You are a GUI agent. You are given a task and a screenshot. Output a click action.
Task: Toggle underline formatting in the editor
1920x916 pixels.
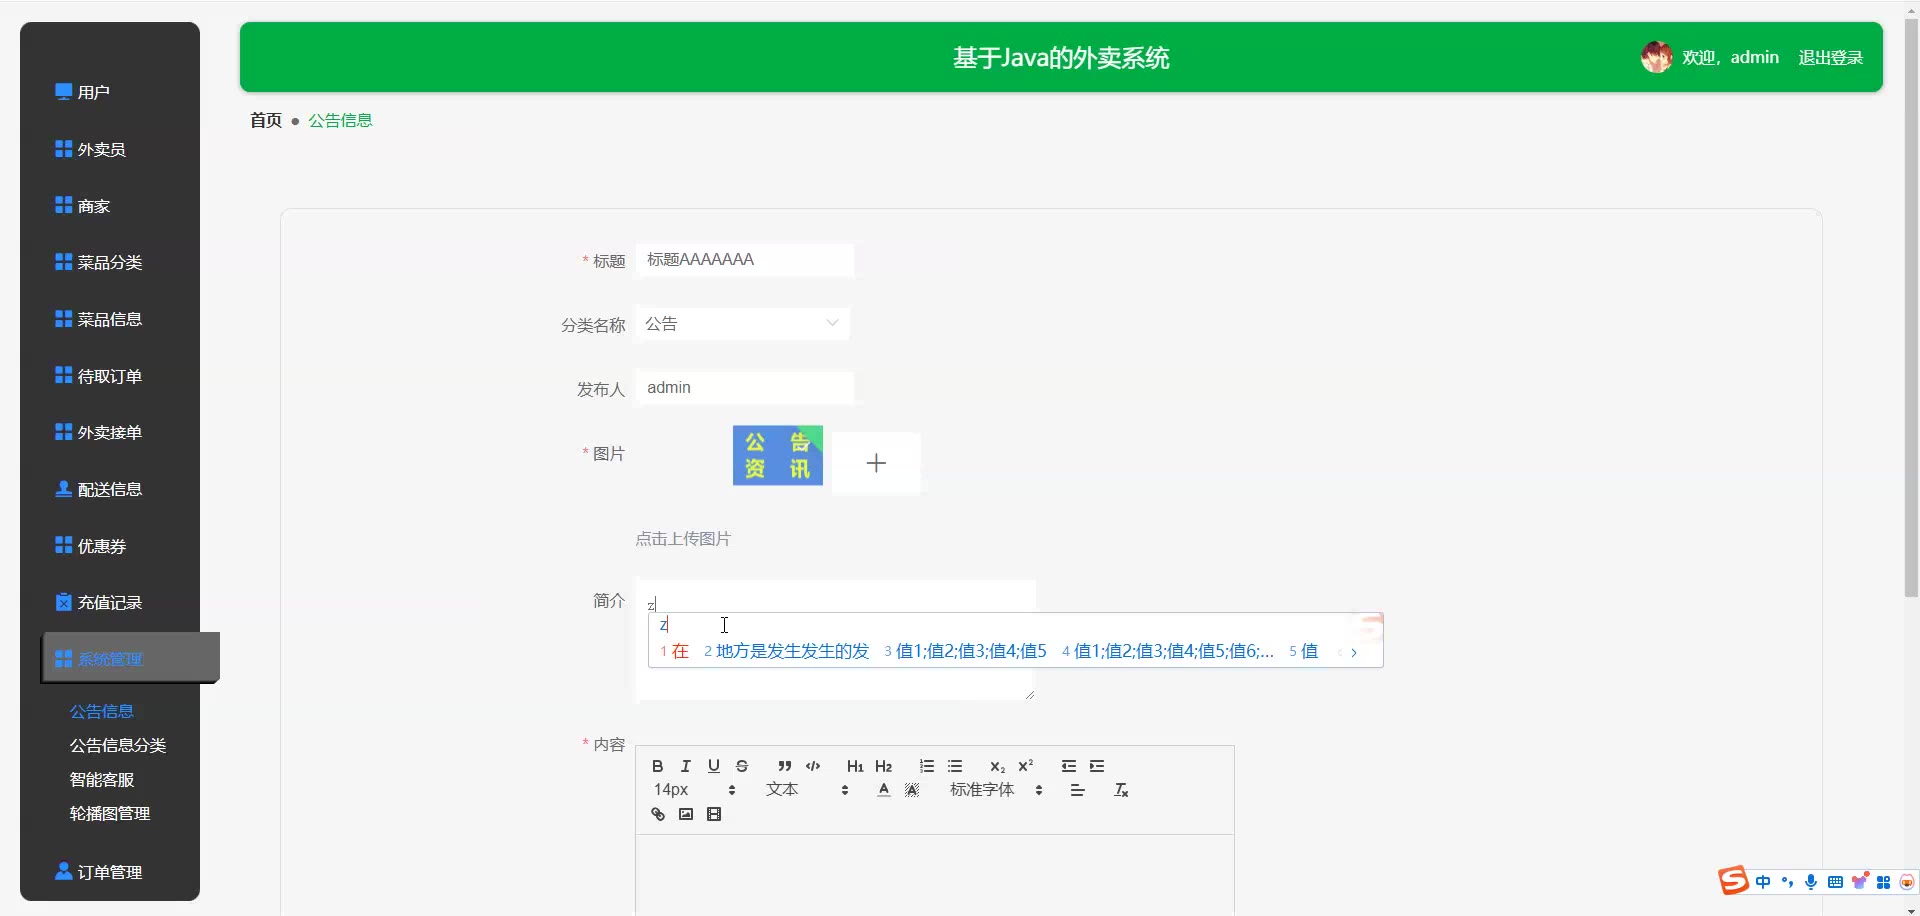(x=713, y=766)
